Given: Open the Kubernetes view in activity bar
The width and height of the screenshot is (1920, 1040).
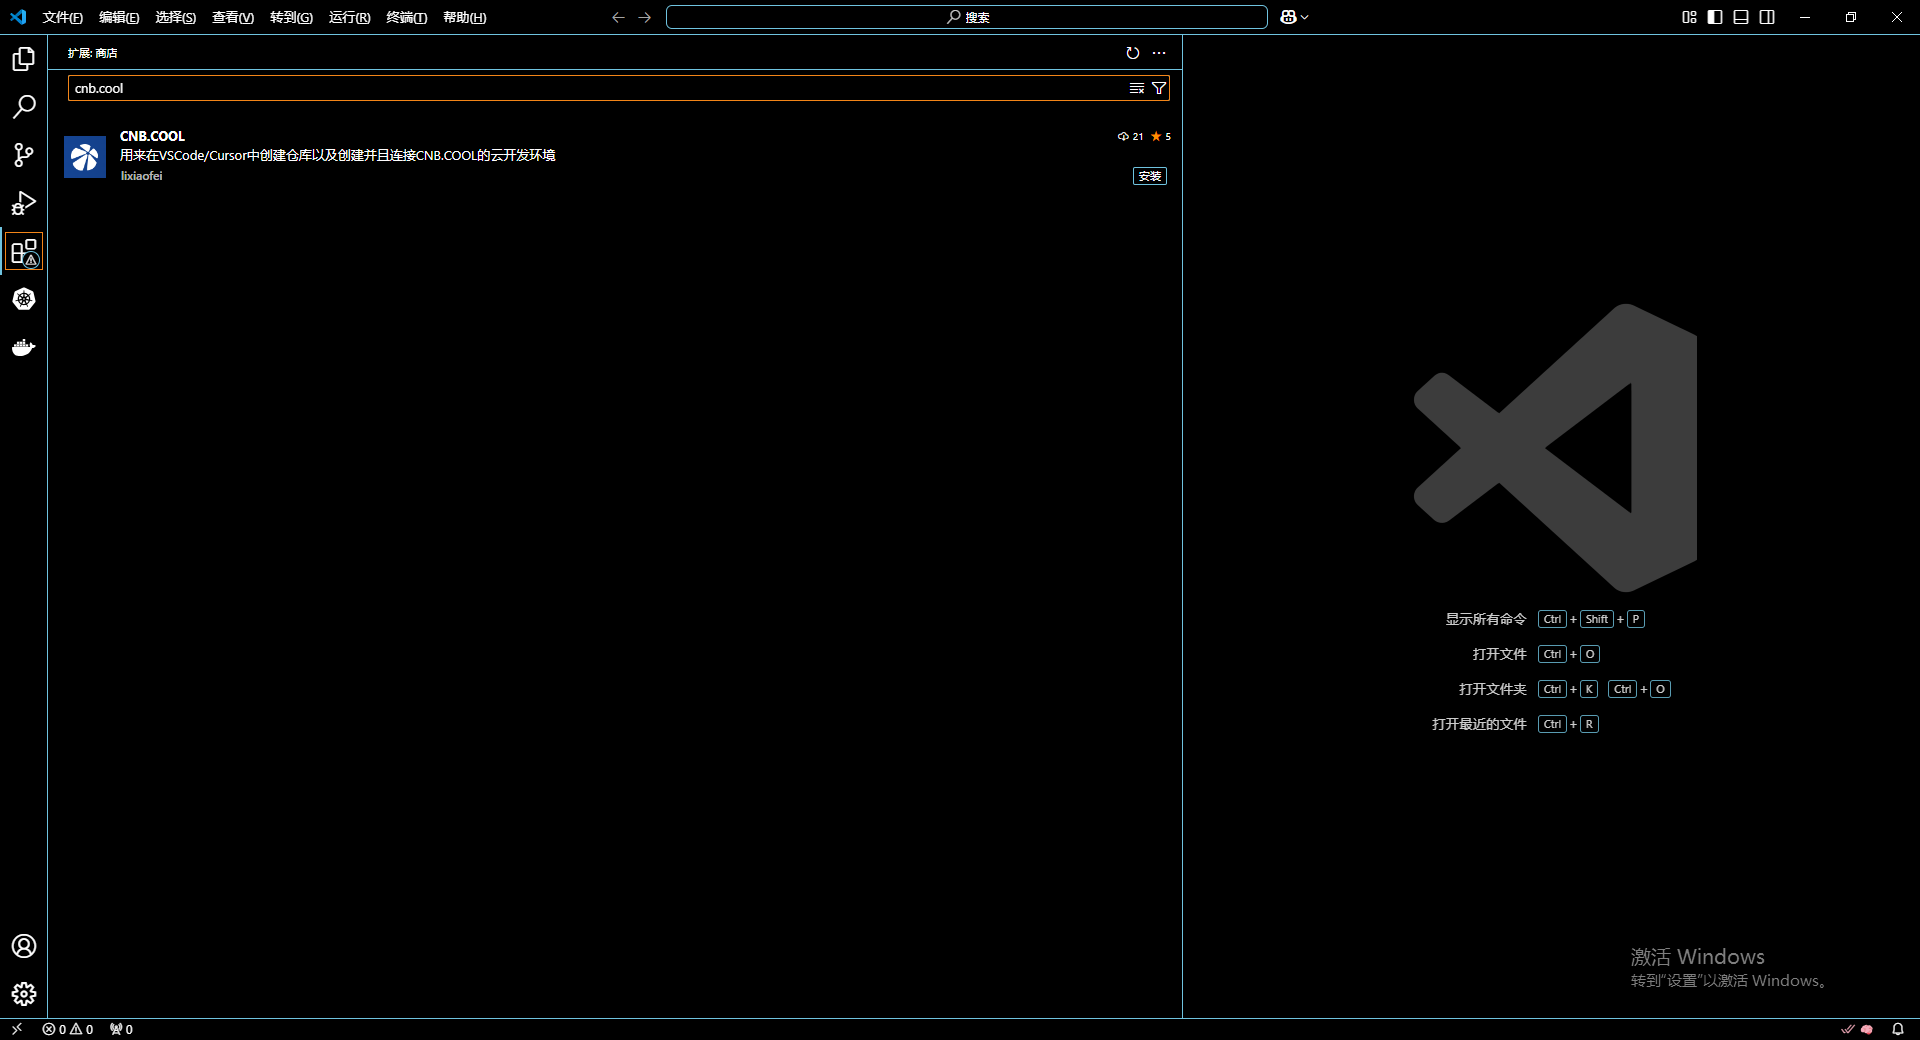Looking at the screenshot, I should tap(24, 299).
